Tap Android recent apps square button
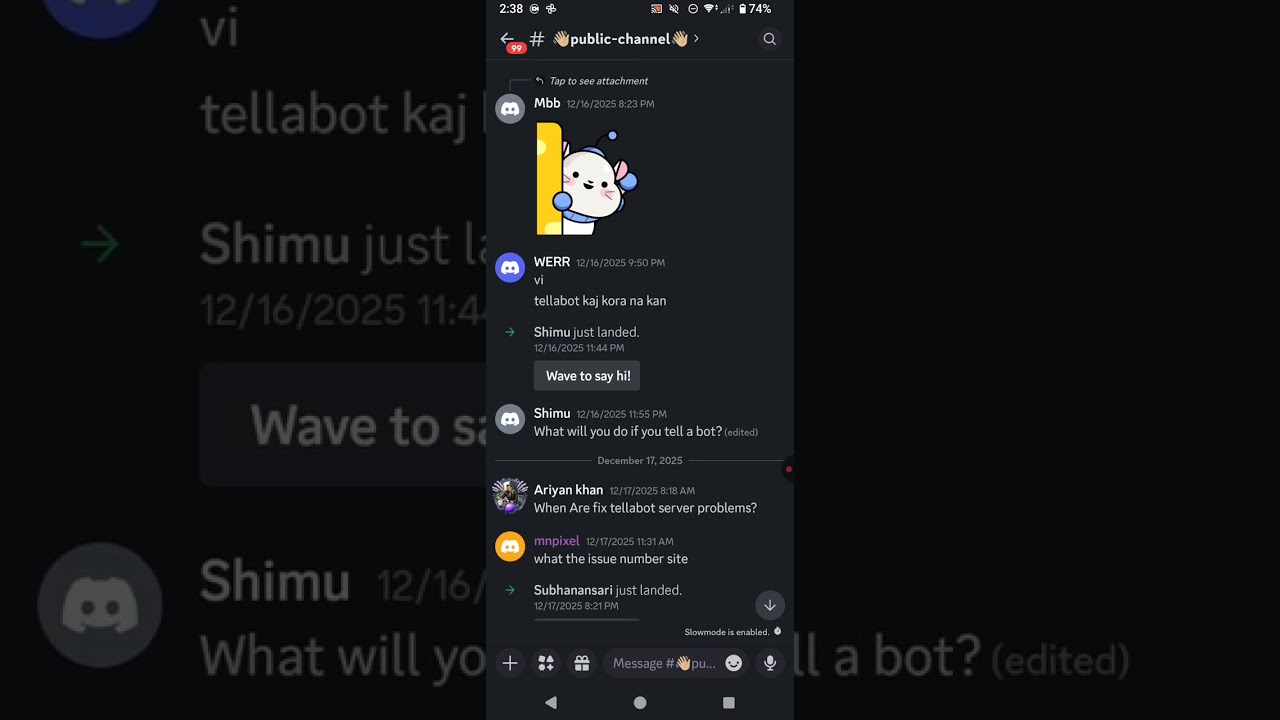This screenshot has height=720, width=1280. pyautogui.click(x=729, y=703)
